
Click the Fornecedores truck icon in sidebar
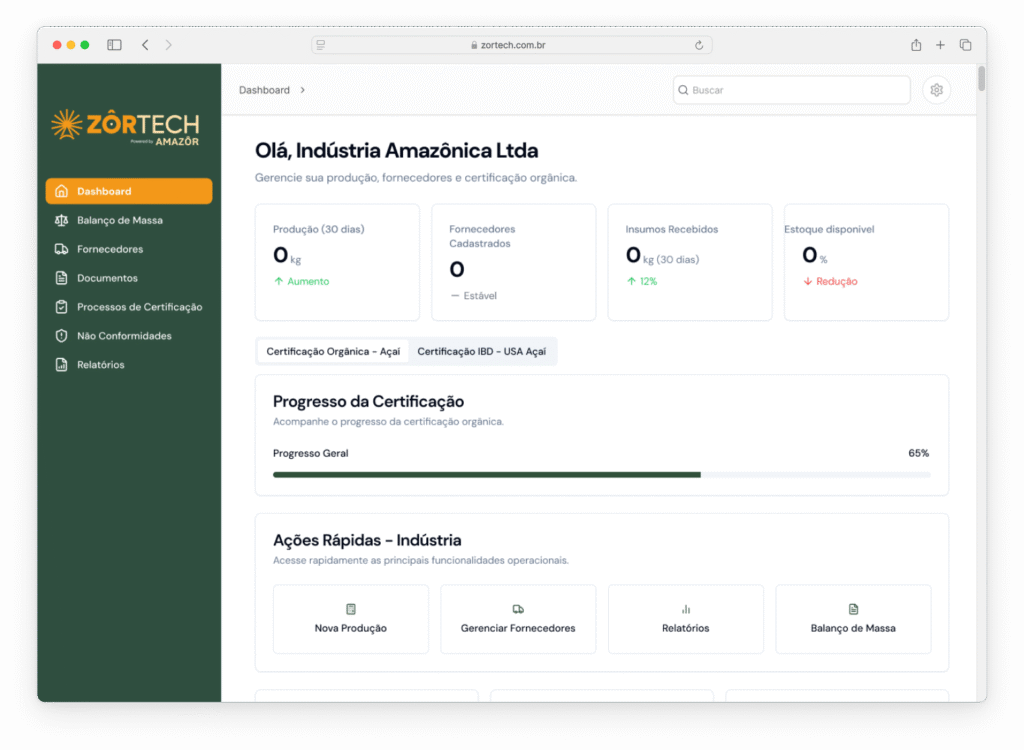click(x=61, y=249)
